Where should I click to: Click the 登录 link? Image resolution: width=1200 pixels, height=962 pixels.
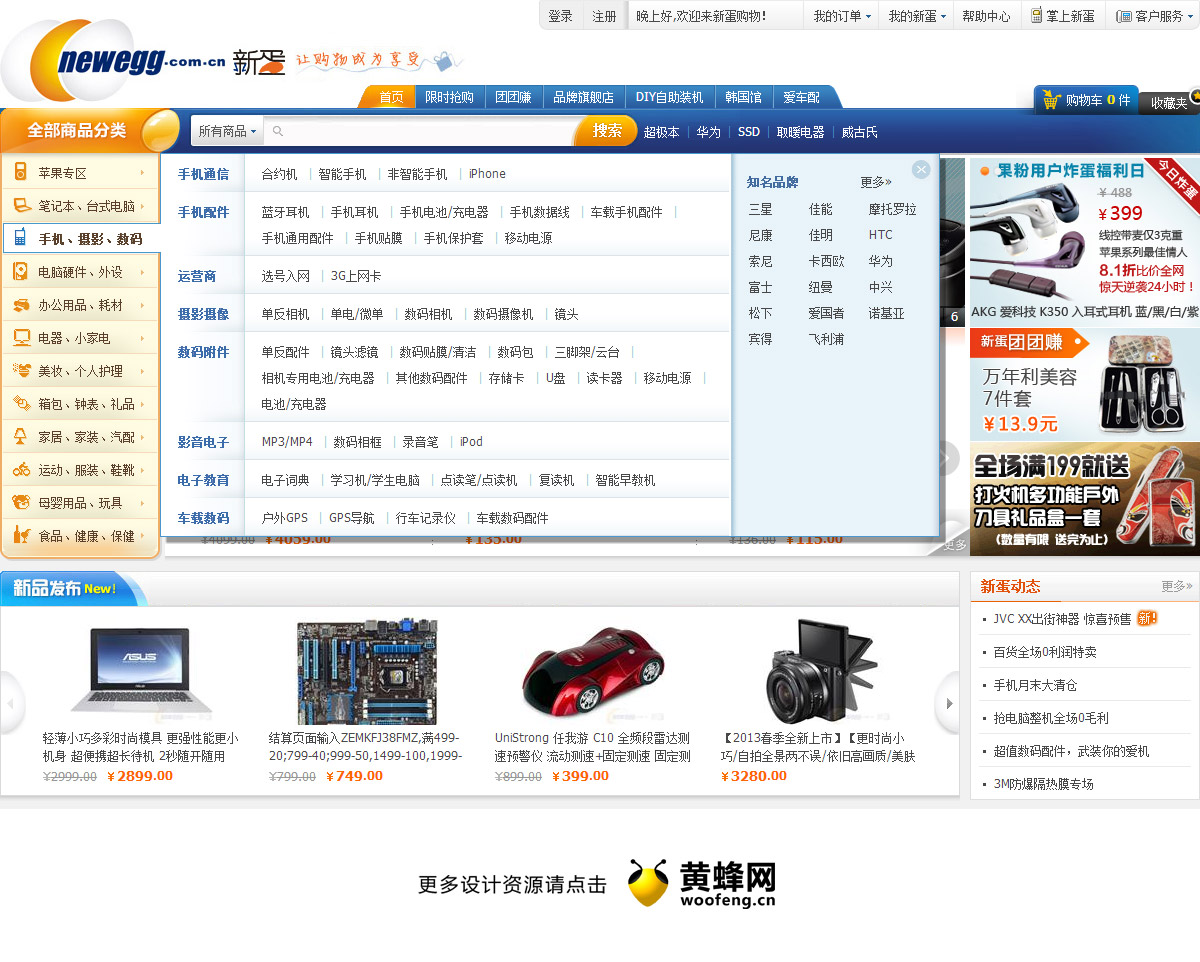pyautogui.click(x=561, y=16)
